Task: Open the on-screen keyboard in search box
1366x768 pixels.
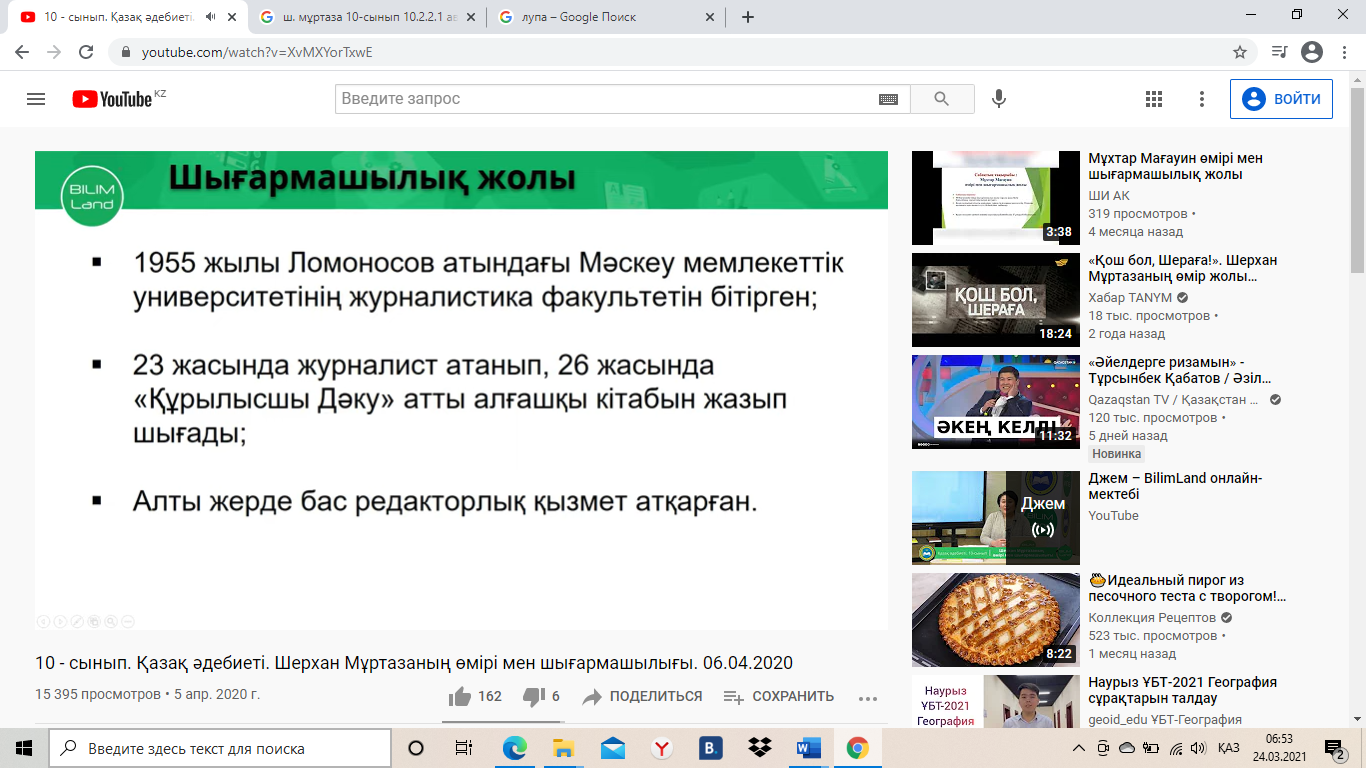Action: point(888,99)
